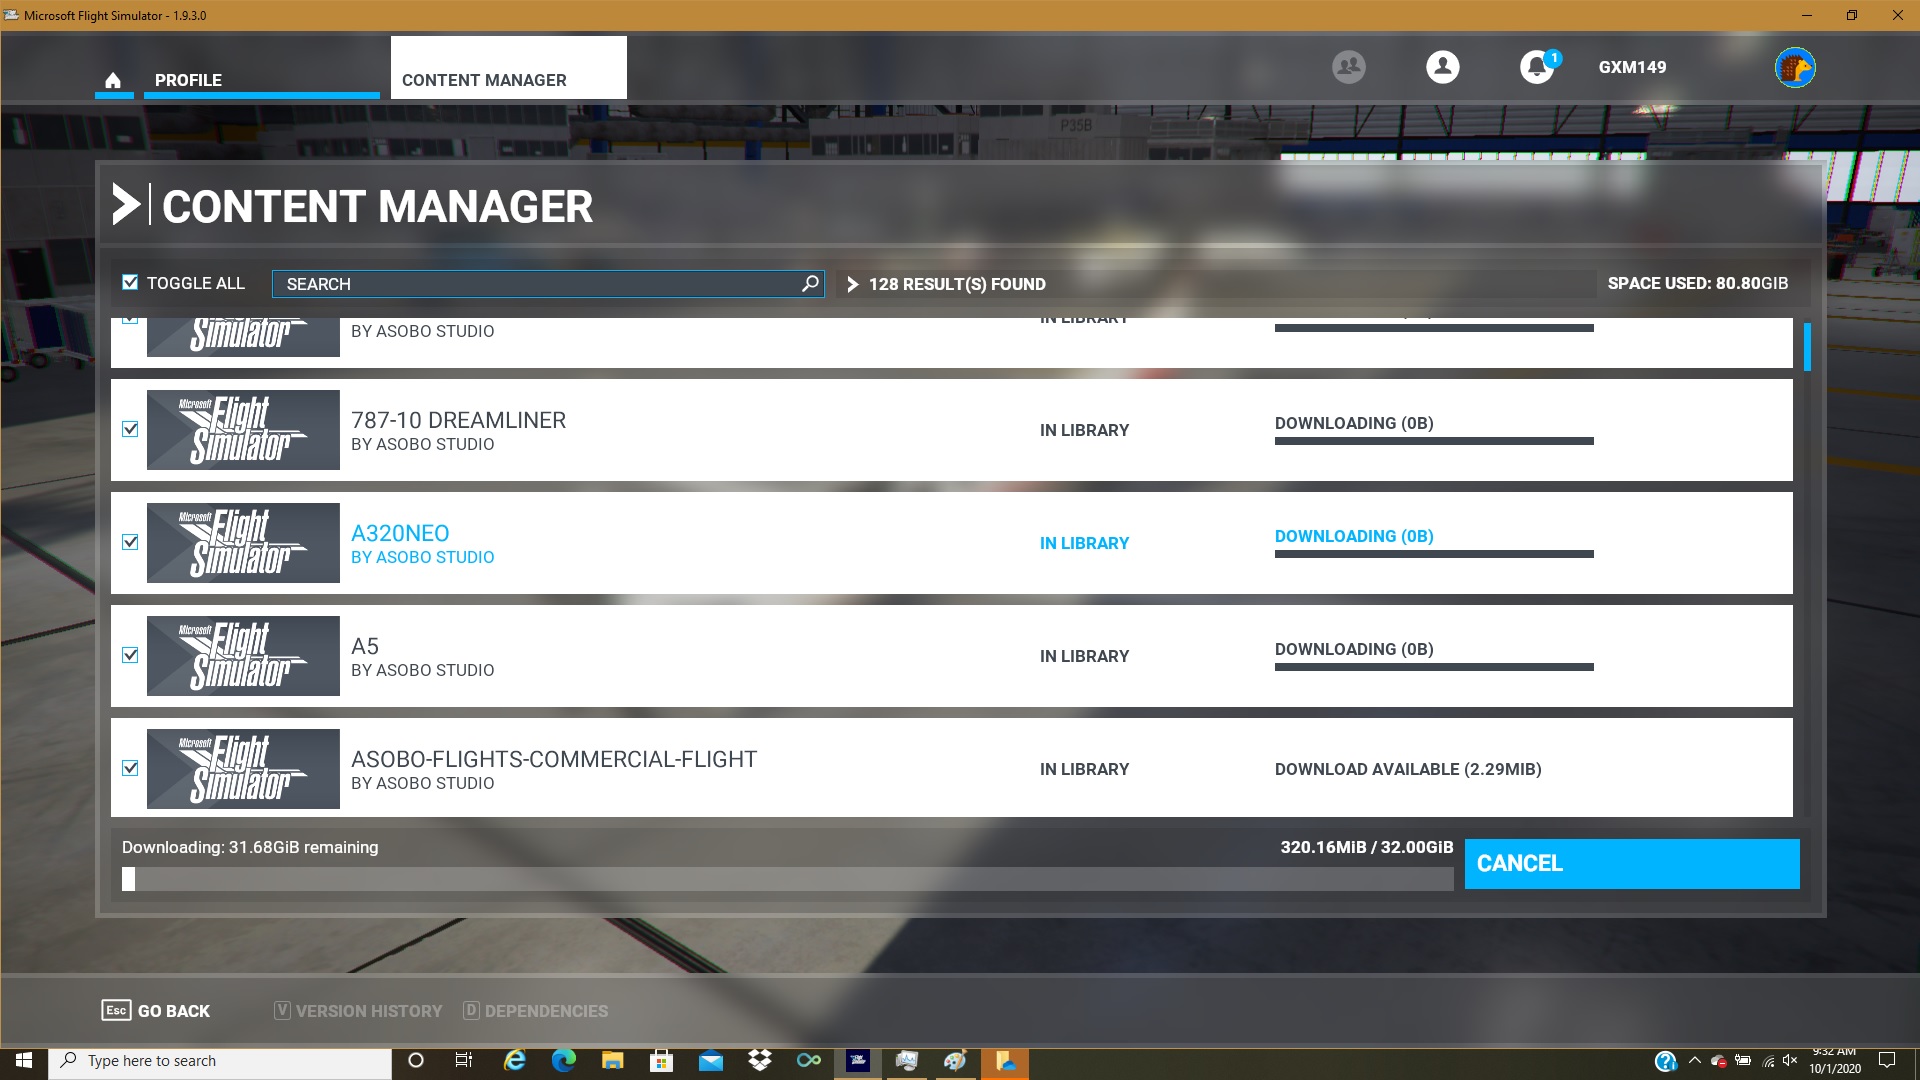Uncheck the Asobo-Flights-Commercial-Flight checkbox
1920x1080 pixels.
[x=130, y=768]
